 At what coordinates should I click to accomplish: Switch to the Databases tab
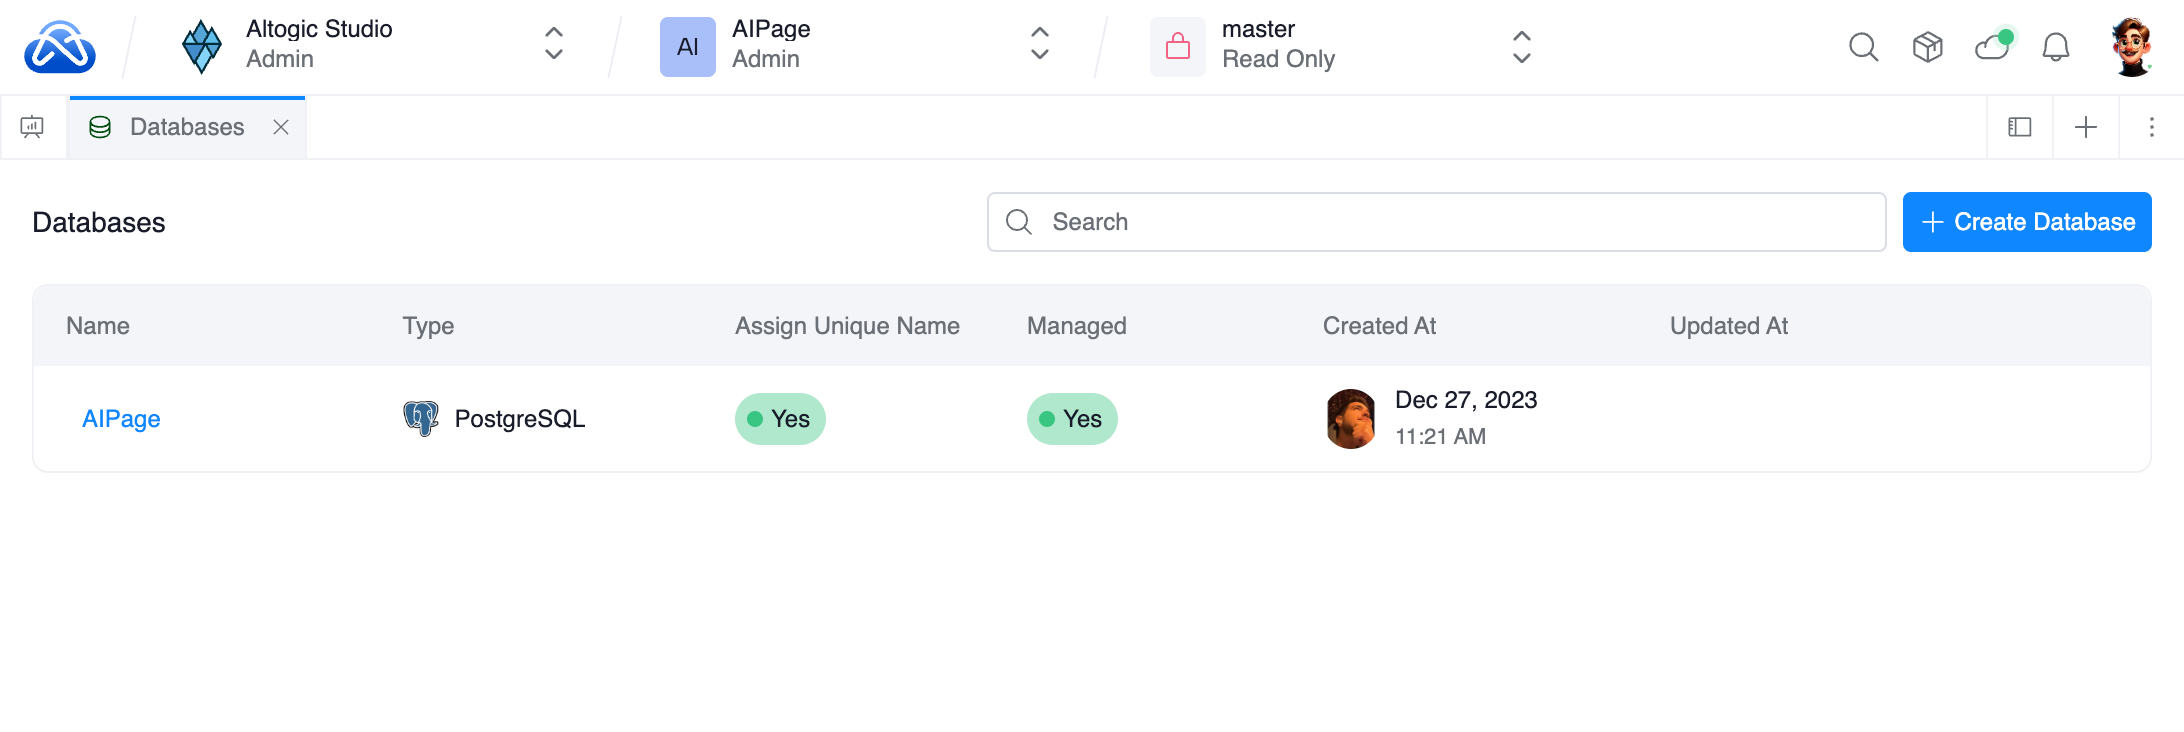point(186,127)
